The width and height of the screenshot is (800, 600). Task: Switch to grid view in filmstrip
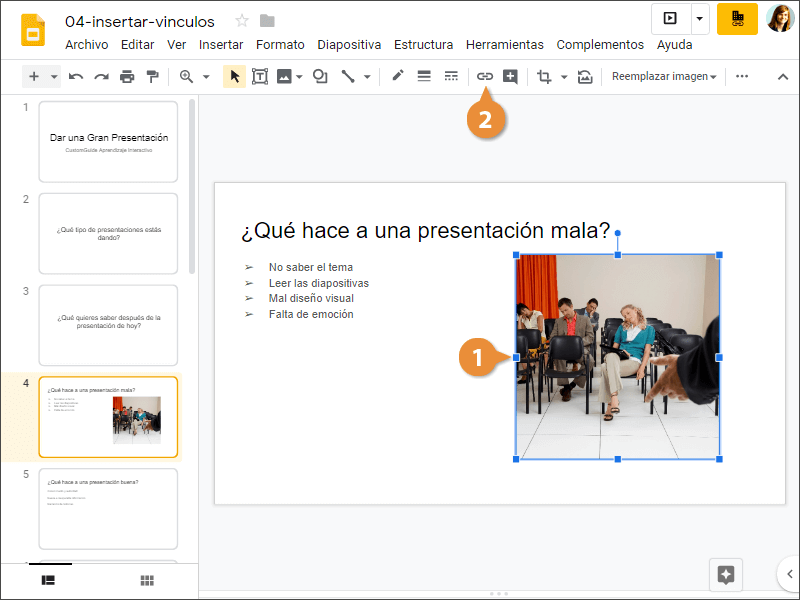[x=147, y=580]
